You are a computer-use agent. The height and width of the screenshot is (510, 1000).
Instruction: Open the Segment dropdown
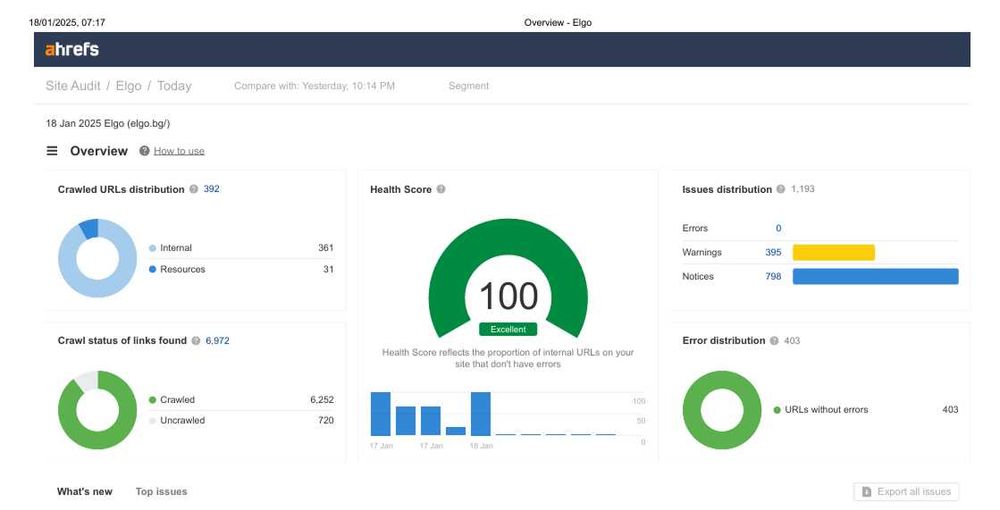(469, 86)
